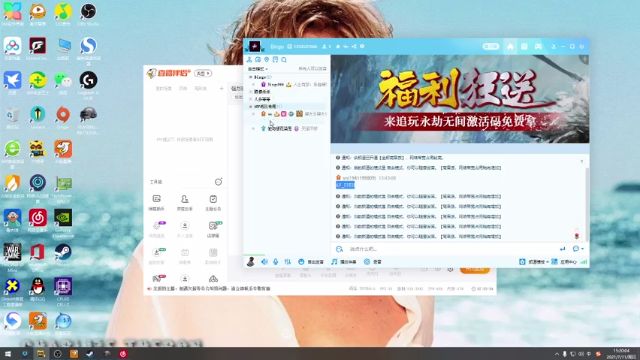The width and height of the screenshot is (640, 360).
Task: Select the first scene tab in companion window
Action: (164, 89)
